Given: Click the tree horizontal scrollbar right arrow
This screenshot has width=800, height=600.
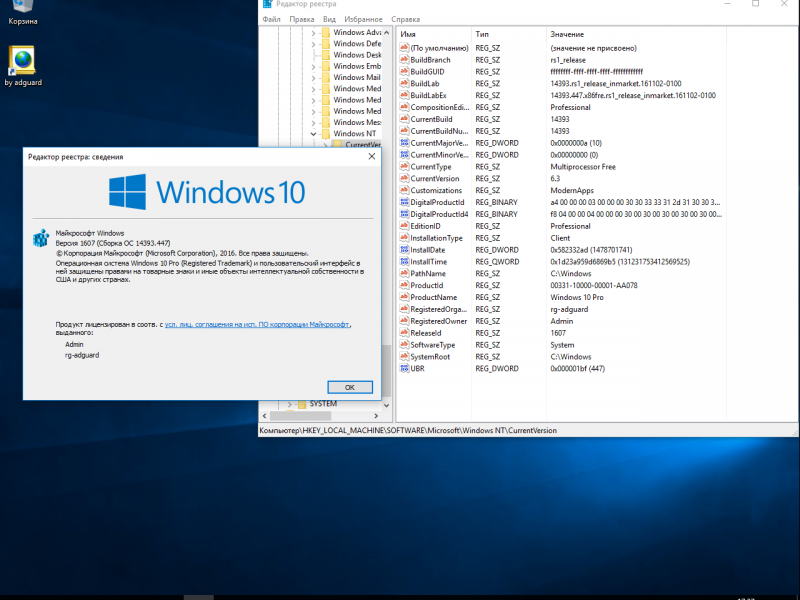Looking at the screenshot, I should pyautogui.click(x=376, y=416).
